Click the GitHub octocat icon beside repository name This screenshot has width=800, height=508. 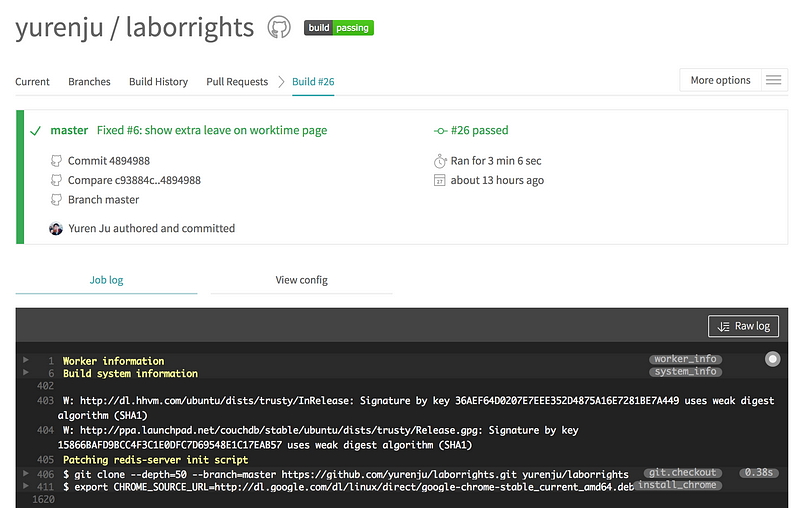click(279, 28)
